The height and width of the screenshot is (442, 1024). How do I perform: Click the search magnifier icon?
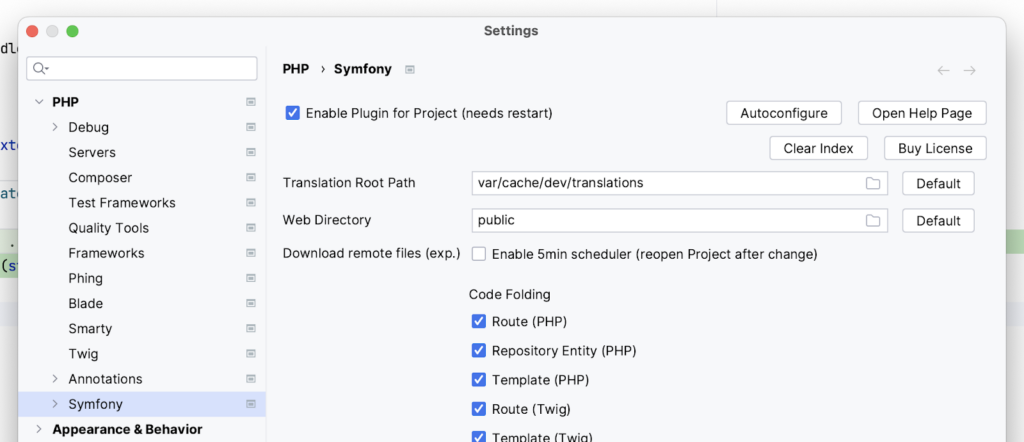tap(41, 68)
